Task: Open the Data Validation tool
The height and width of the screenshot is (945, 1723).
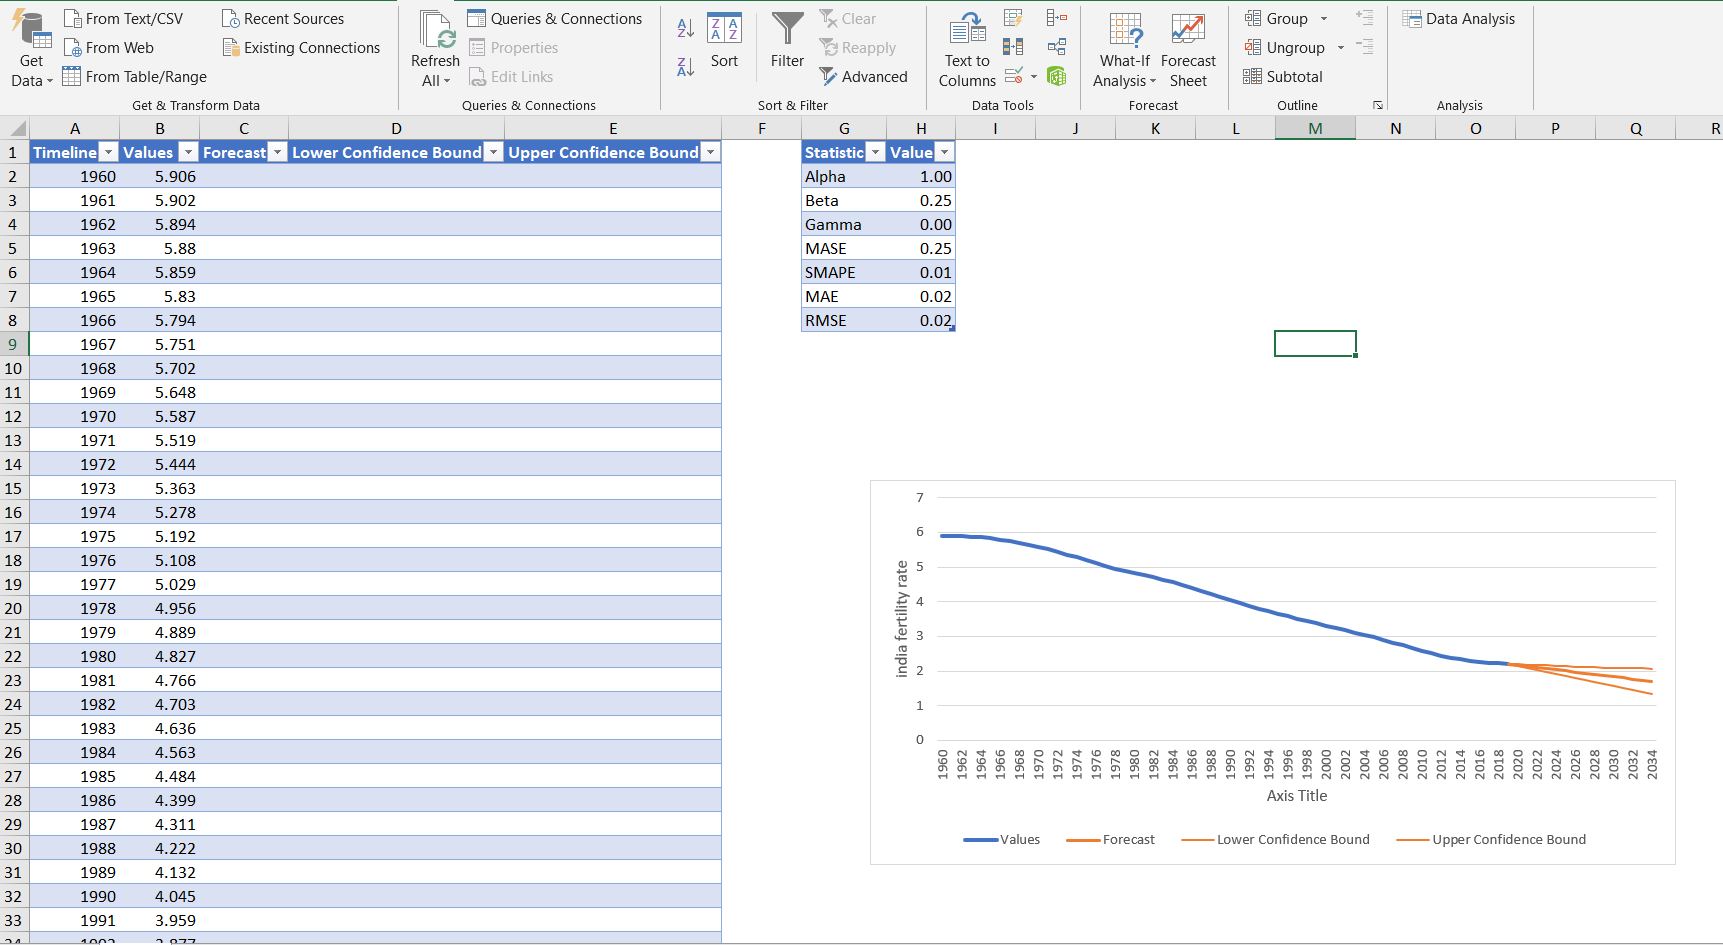Action: (x=1011, y=74)
